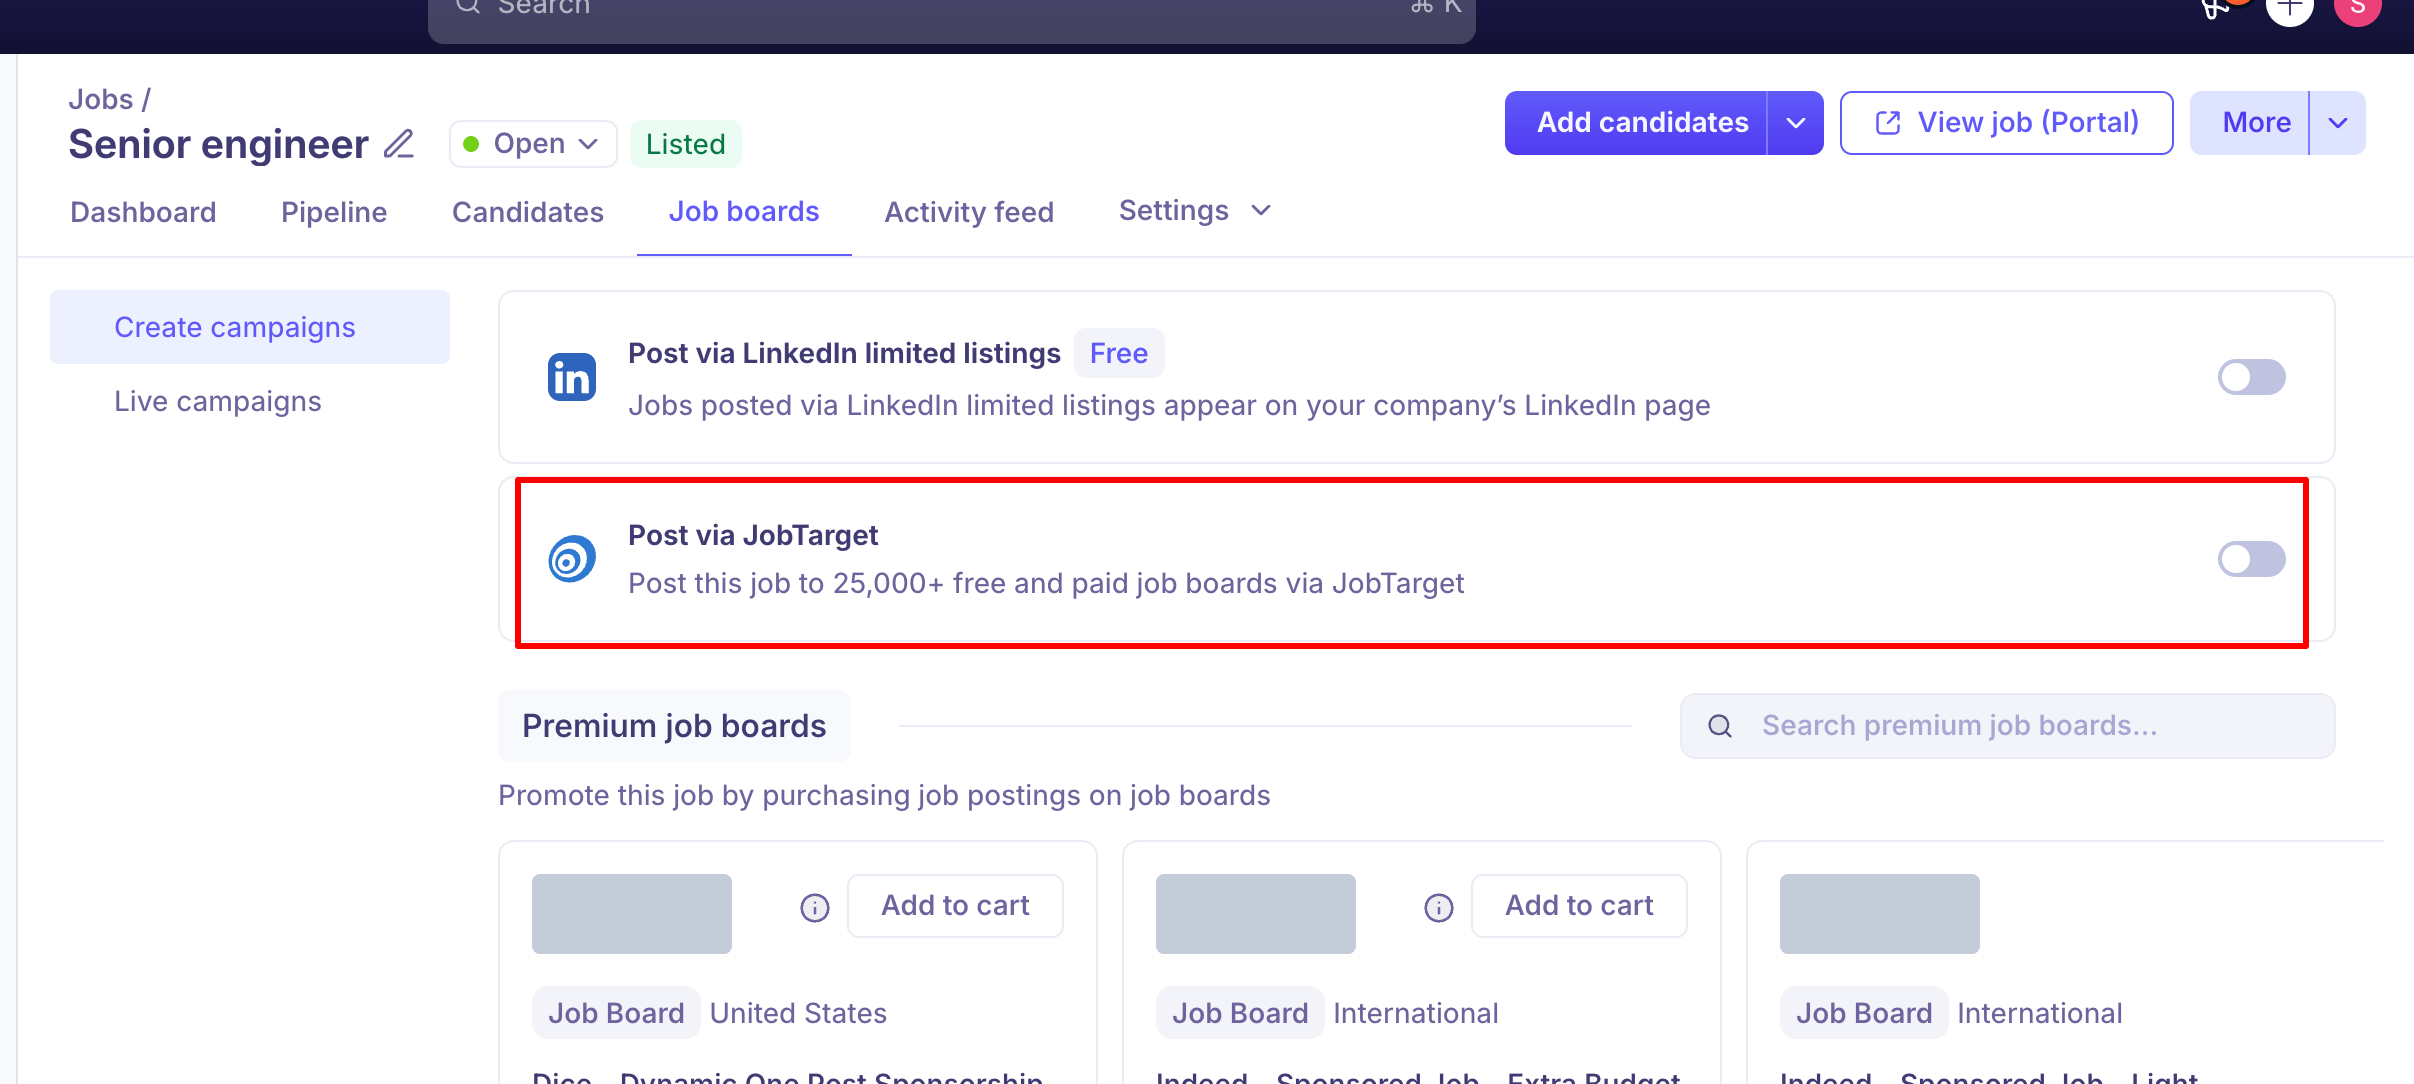Click the Free badge on LinkedIn listing

1119,353
